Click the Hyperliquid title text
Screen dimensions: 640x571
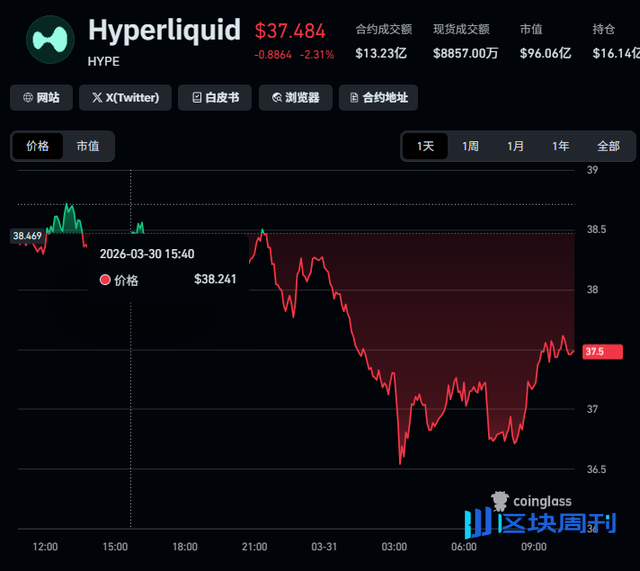click(164, 31)
